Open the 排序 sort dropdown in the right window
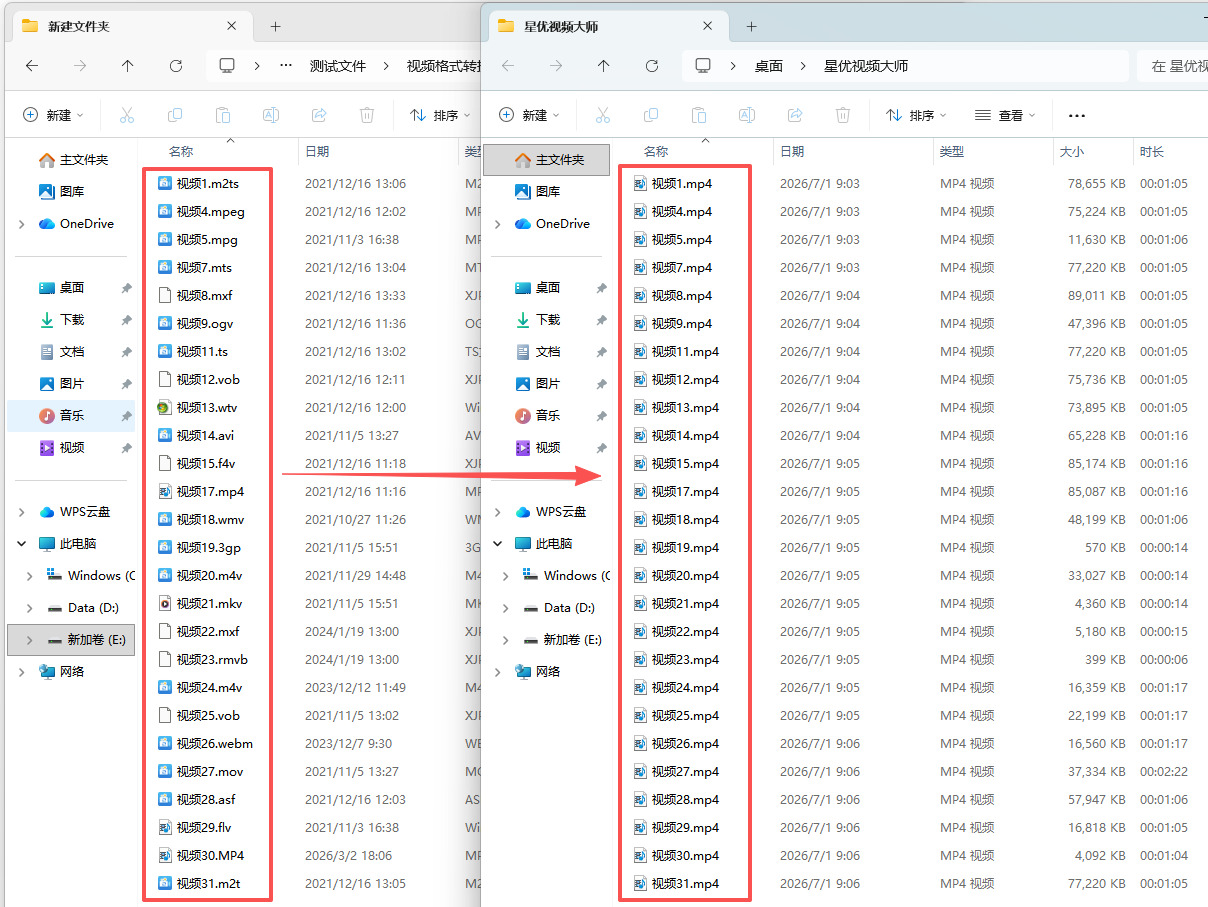Viewport: 1208px width, 907px height. [916, 115]
